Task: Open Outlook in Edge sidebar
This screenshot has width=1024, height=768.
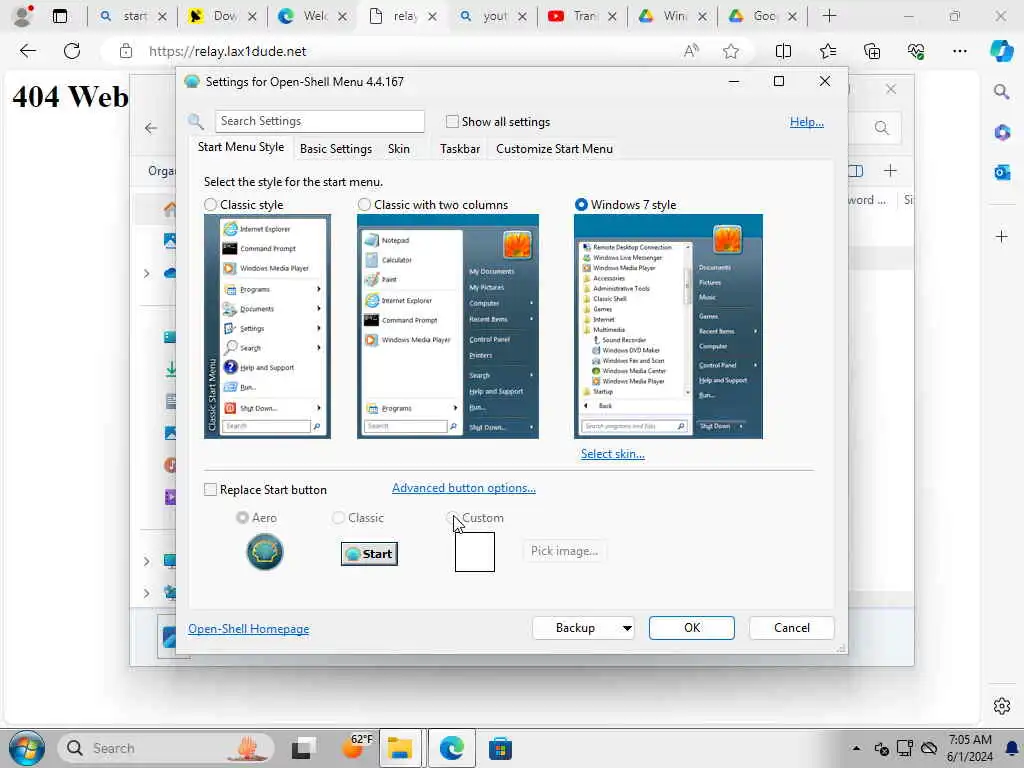Action: pos(1001,172)
